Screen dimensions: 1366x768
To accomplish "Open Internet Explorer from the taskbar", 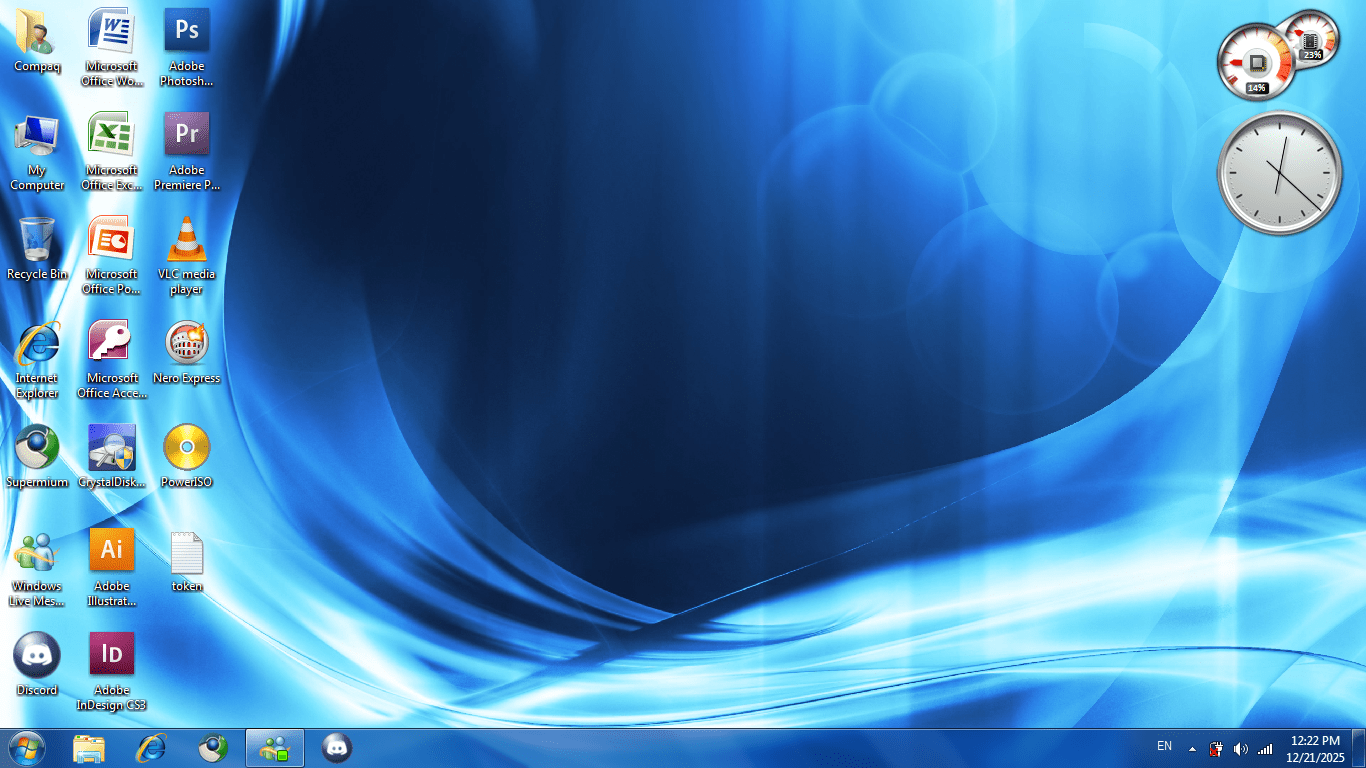I will (152, 747).
